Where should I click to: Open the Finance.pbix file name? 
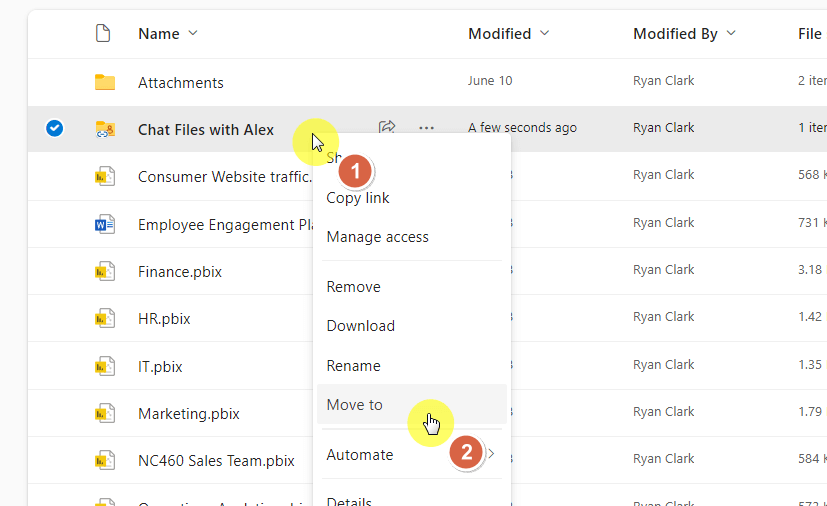pos(180,272)
